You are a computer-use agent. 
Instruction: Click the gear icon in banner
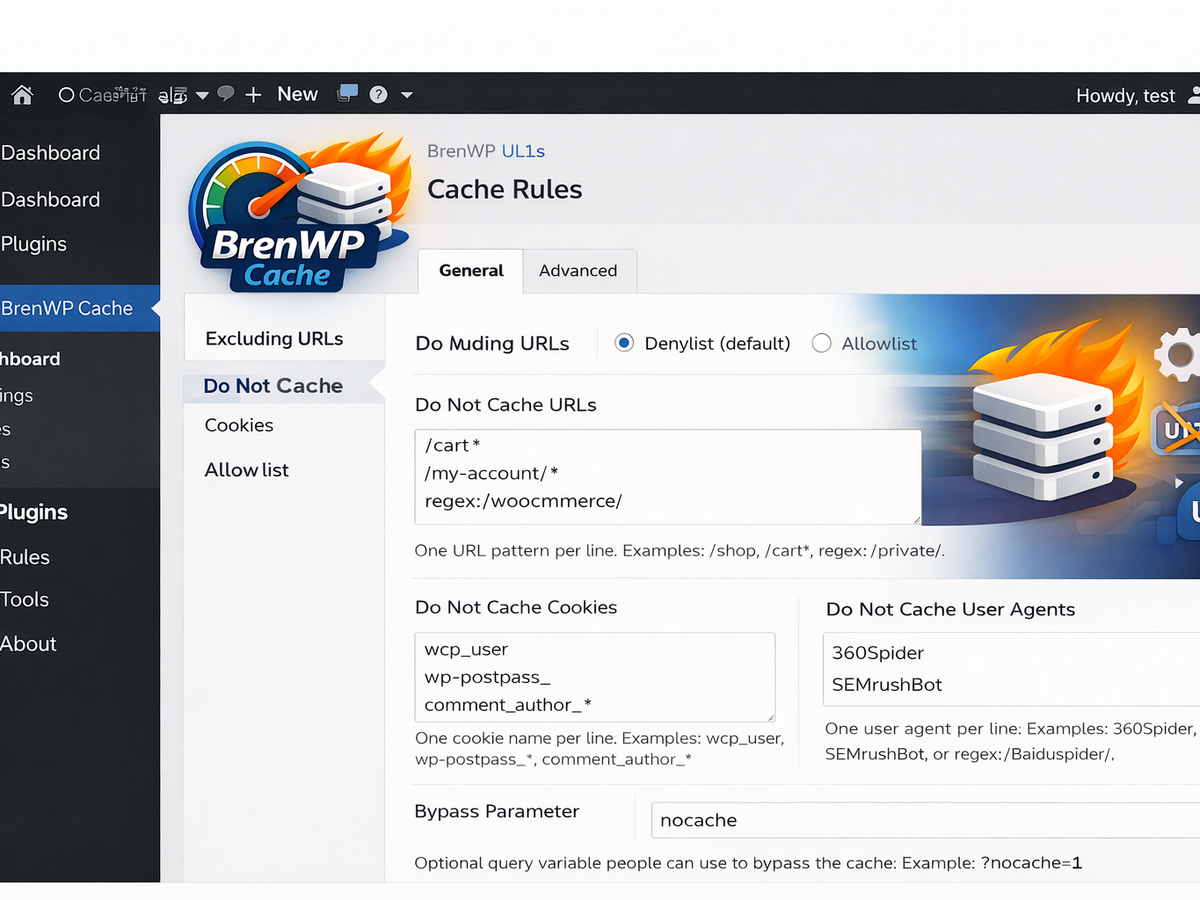(1180, 354)
